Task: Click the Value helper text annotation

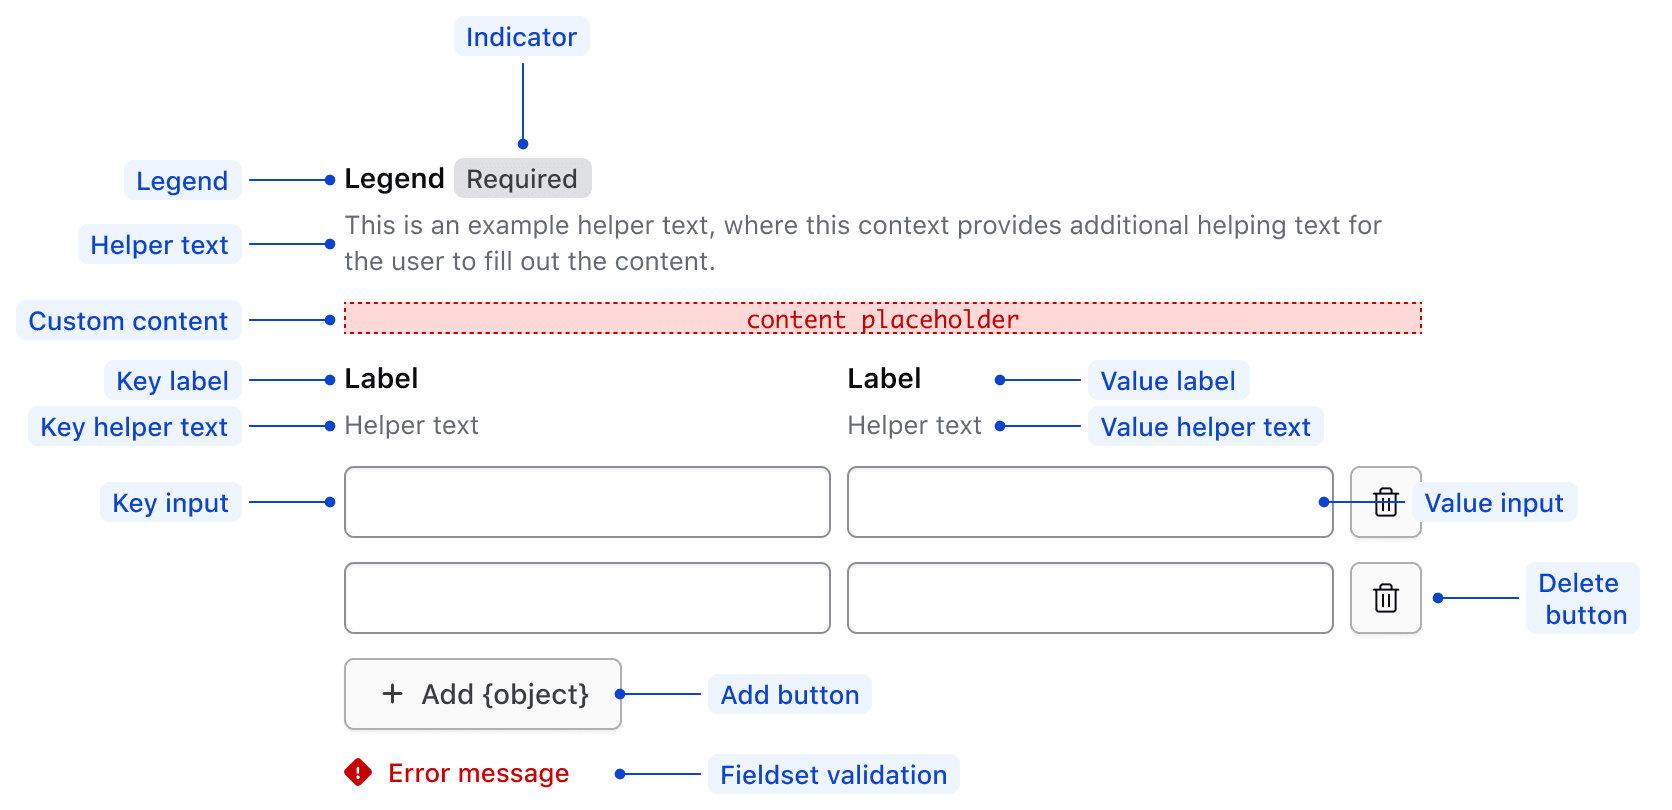Action: pyautogui.click(x=1205, y=427)
